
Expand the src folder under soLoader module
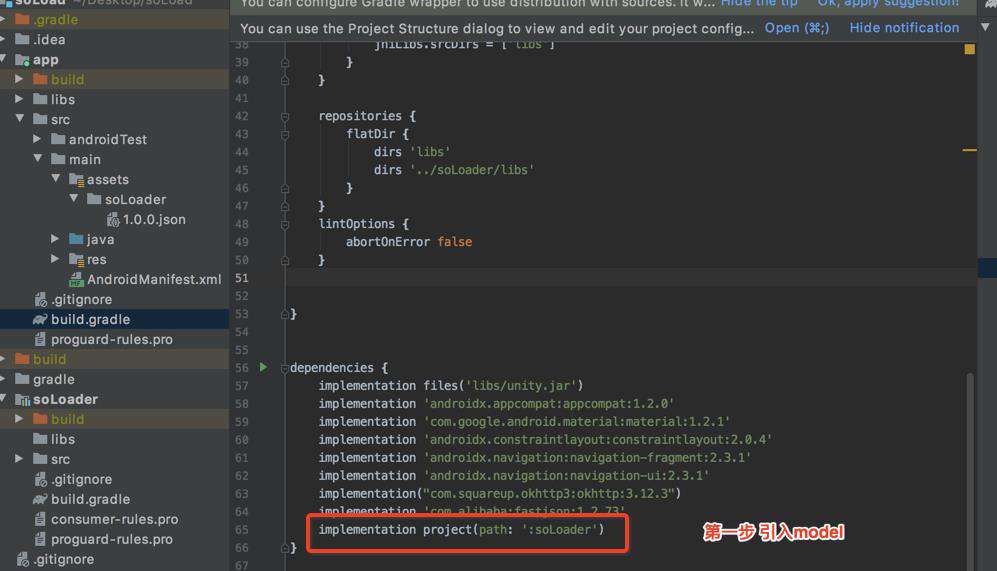19,458
